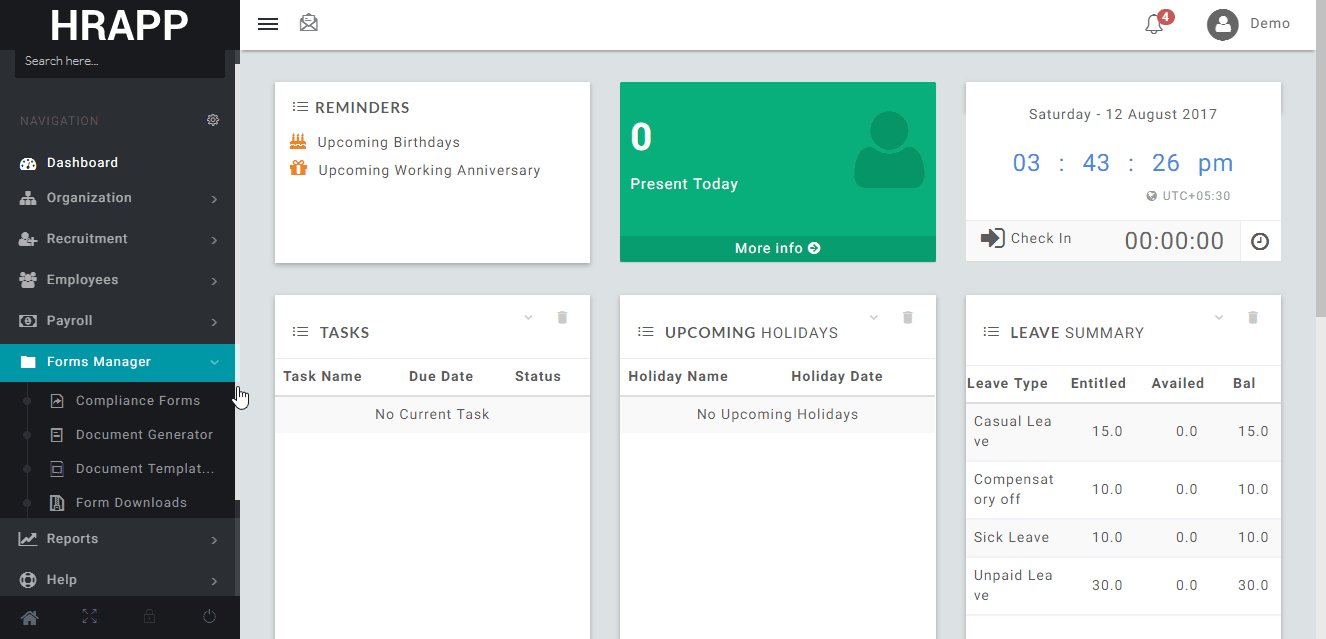Screen dimensions: 1326x639
Task: Click More info on Present Today
Action: pyautogui.click(x=777, y=248)
